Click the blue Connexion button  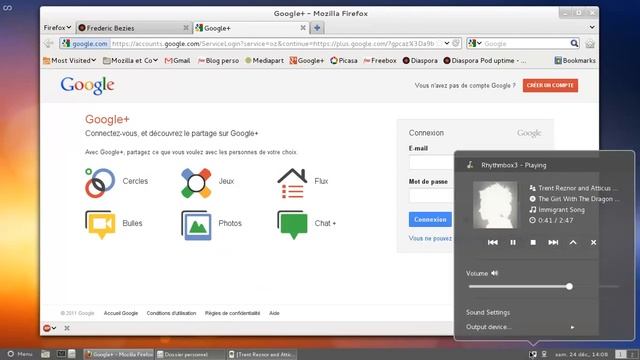(x=430, y=219)
